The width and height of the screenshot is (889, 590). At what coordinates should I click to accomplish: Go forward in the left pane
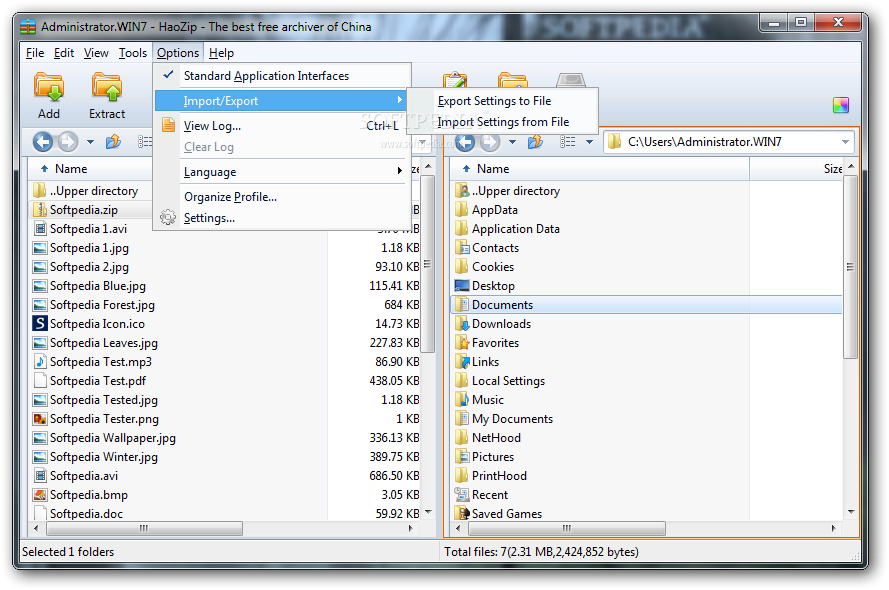coord(69,141)
